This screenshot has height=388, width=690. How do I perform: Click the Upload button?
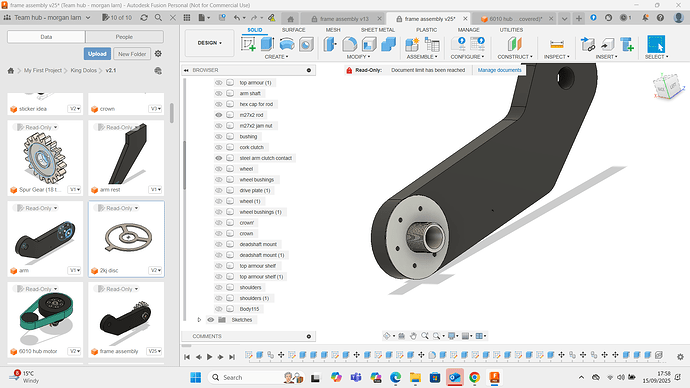tap(97, 54)
